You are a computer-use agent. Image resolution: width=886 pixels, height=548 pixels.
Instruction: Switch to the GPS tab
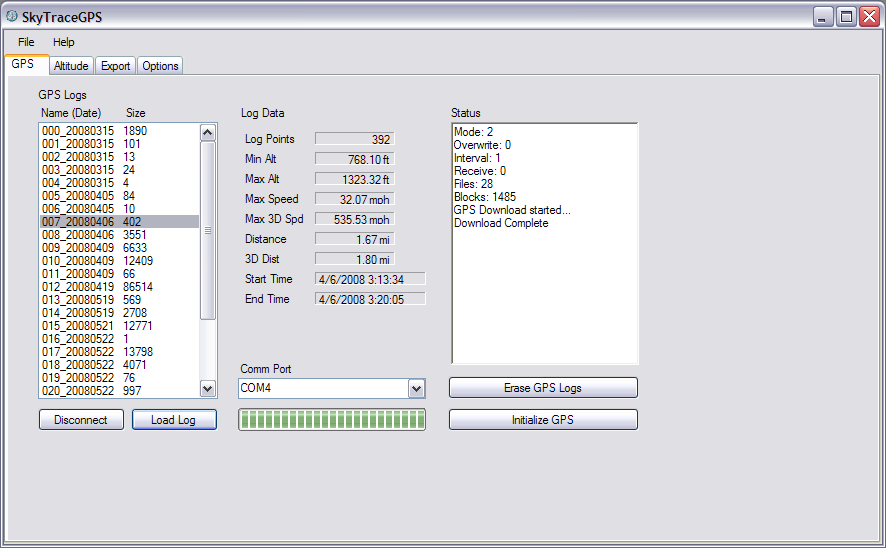pos(27,64)
